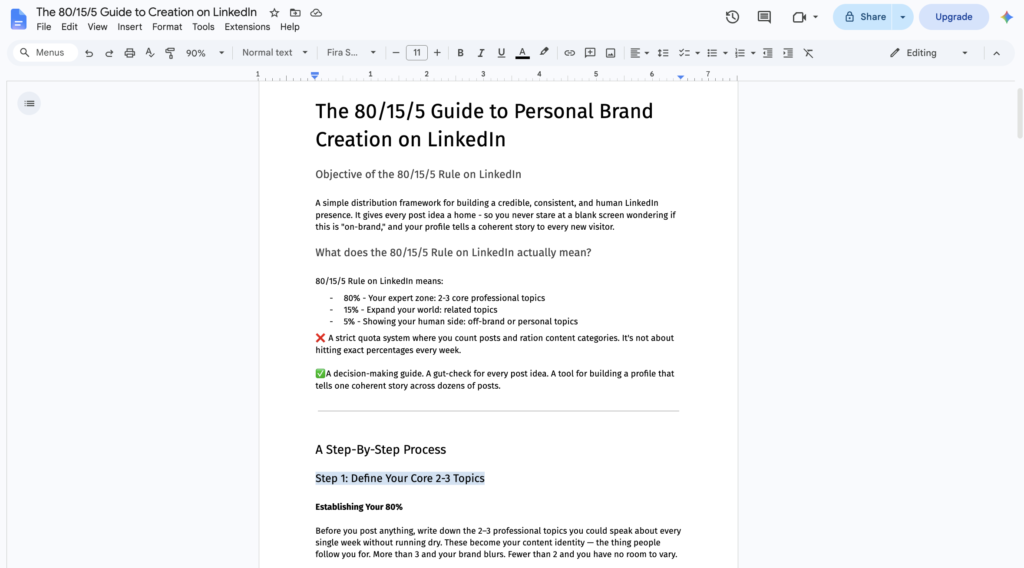Viewport: 1024px width, 568px height.
Task: Start a video meeting
Action: click(x=799, y=17)
